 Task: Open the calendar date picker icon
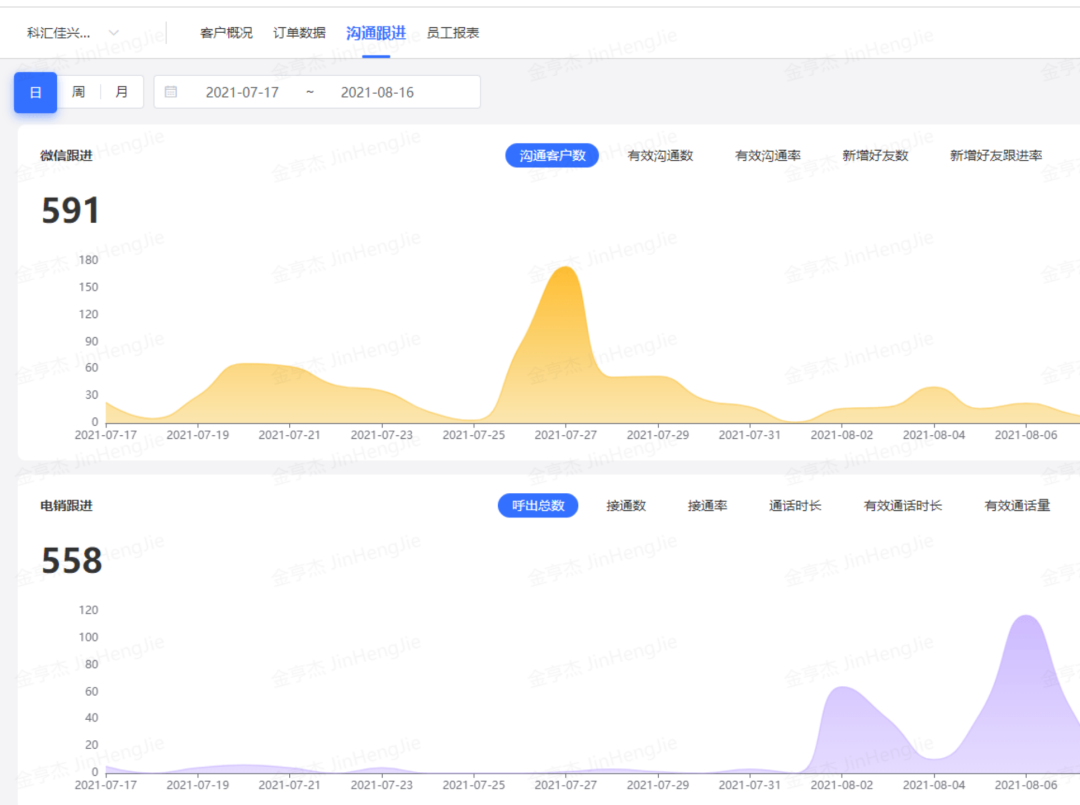170,91
